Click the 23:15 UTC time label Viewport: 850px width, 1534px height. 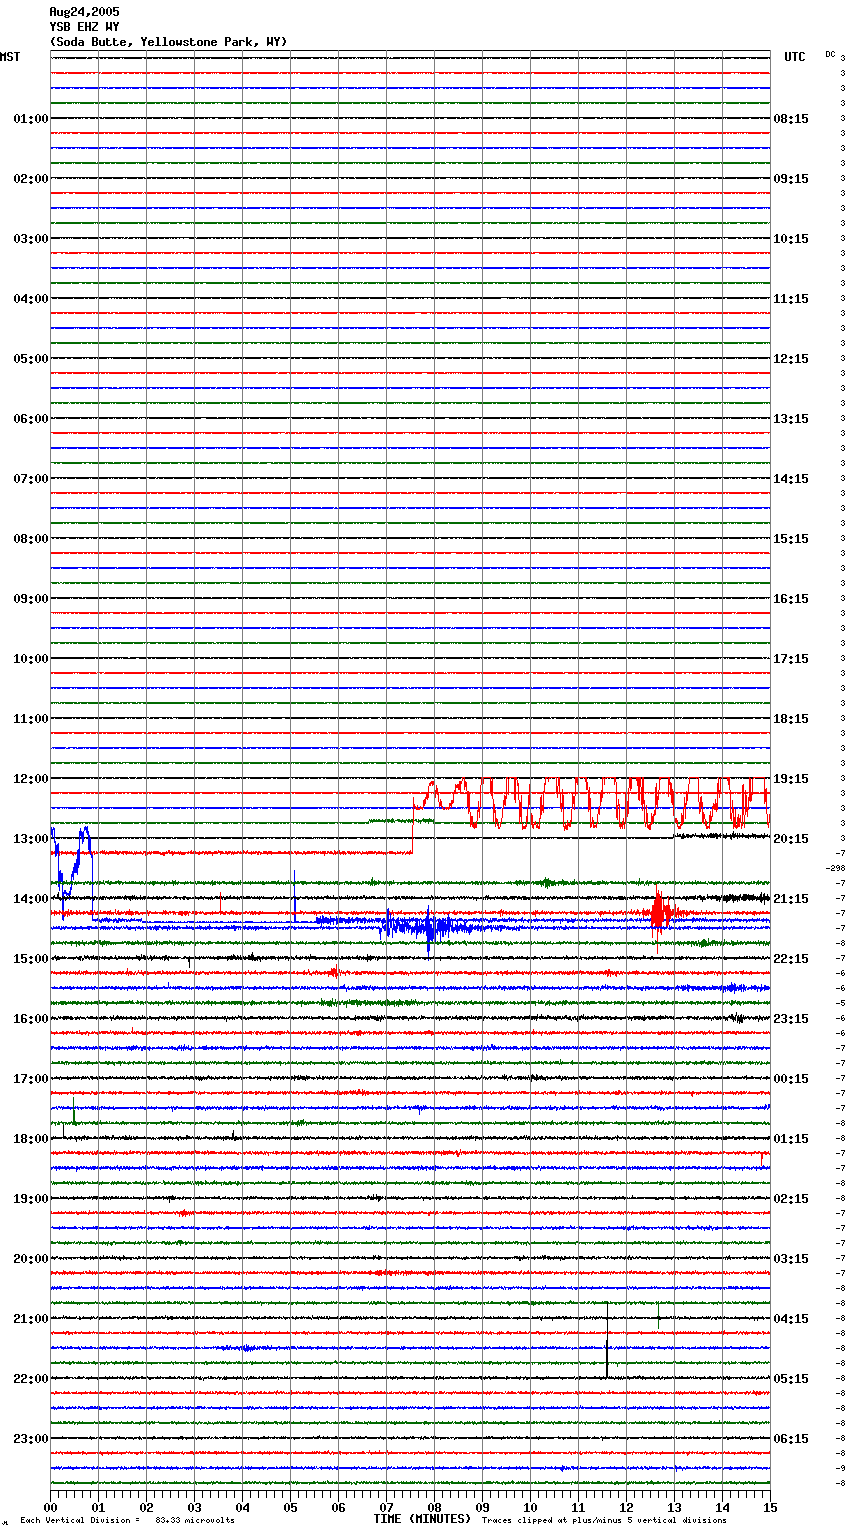click(791, 1019)
